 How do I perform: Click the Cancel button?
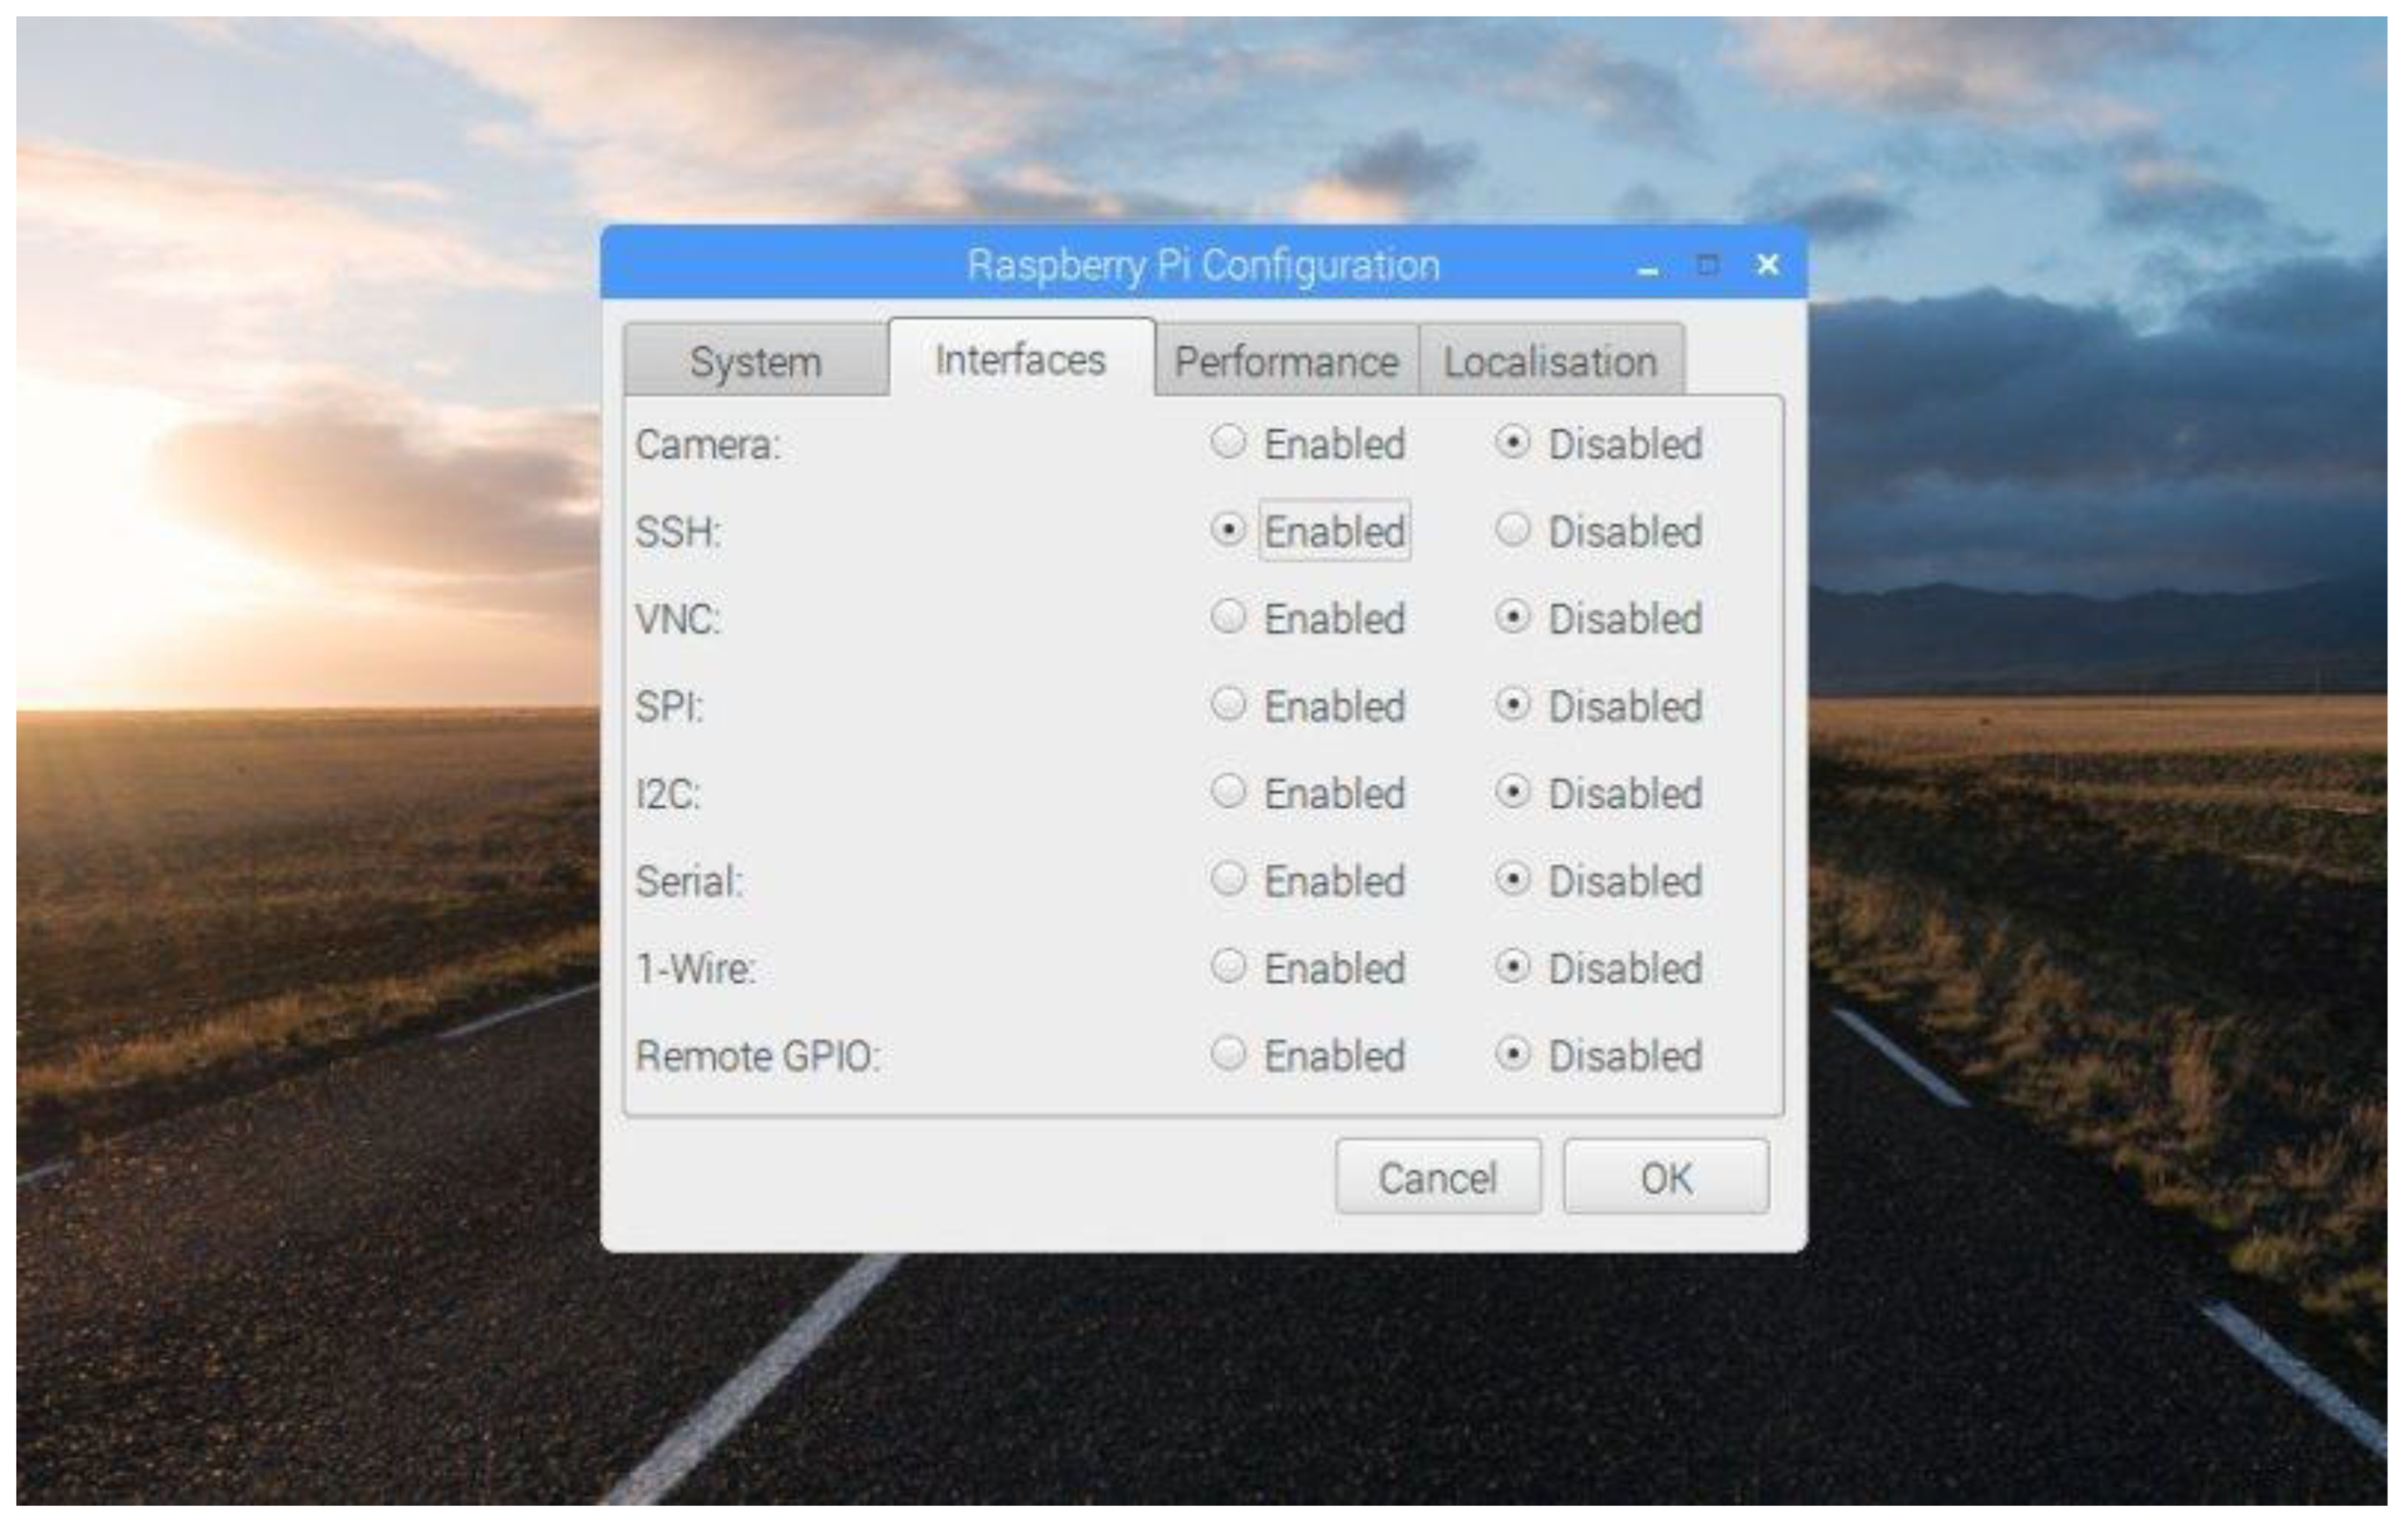[1437, 1178]
